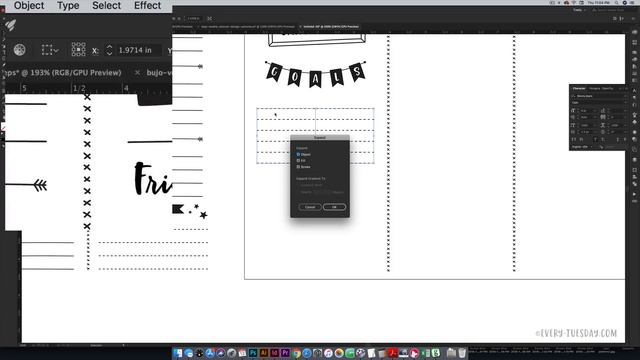
Task: Toggle the Fill checkbox in Expand dialog
Action: pos(298,161)
